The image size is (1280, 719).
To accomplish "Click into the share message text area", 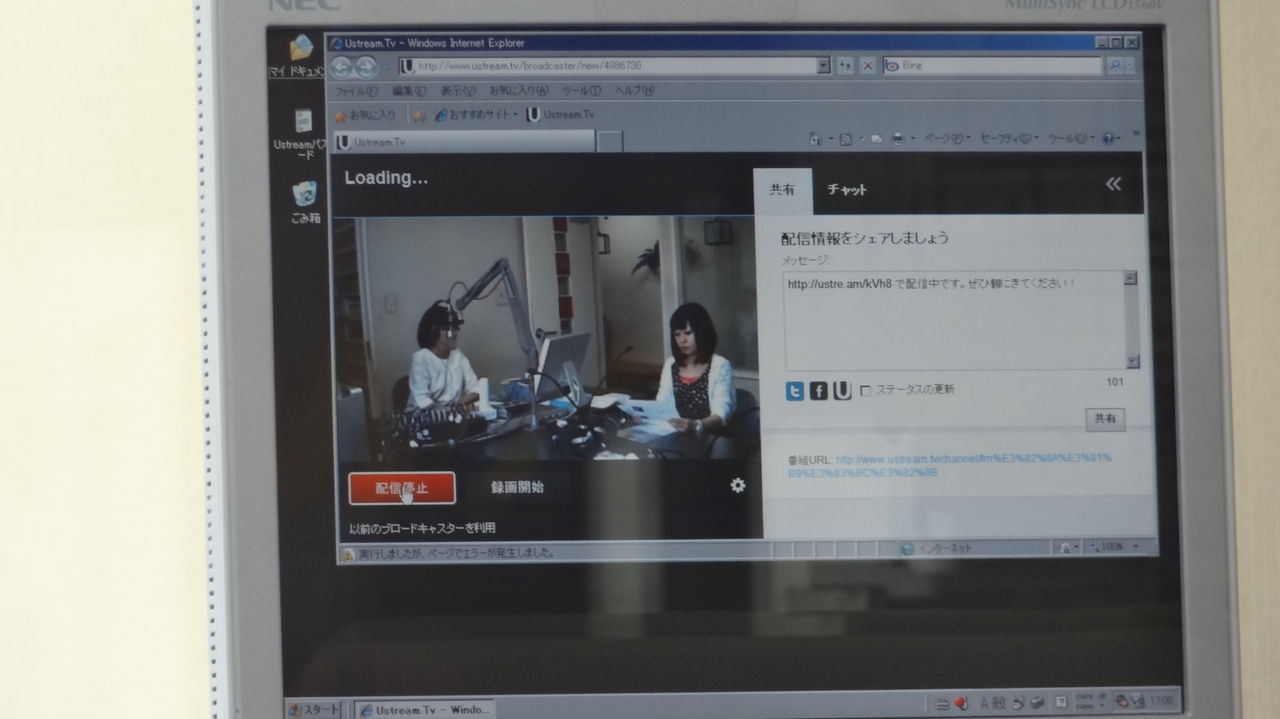I will 955,321.
